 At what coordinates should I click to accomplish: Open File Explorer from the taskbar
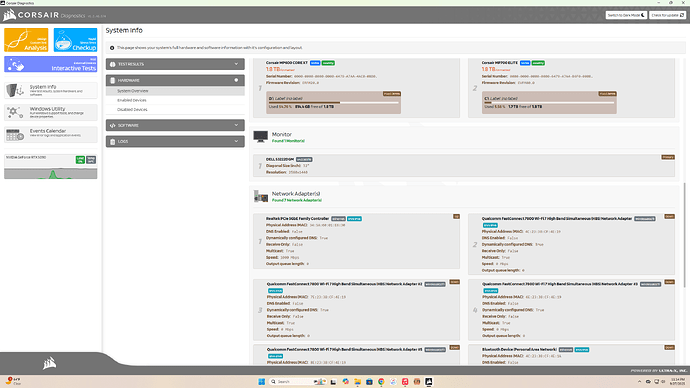tap(357, 381)
